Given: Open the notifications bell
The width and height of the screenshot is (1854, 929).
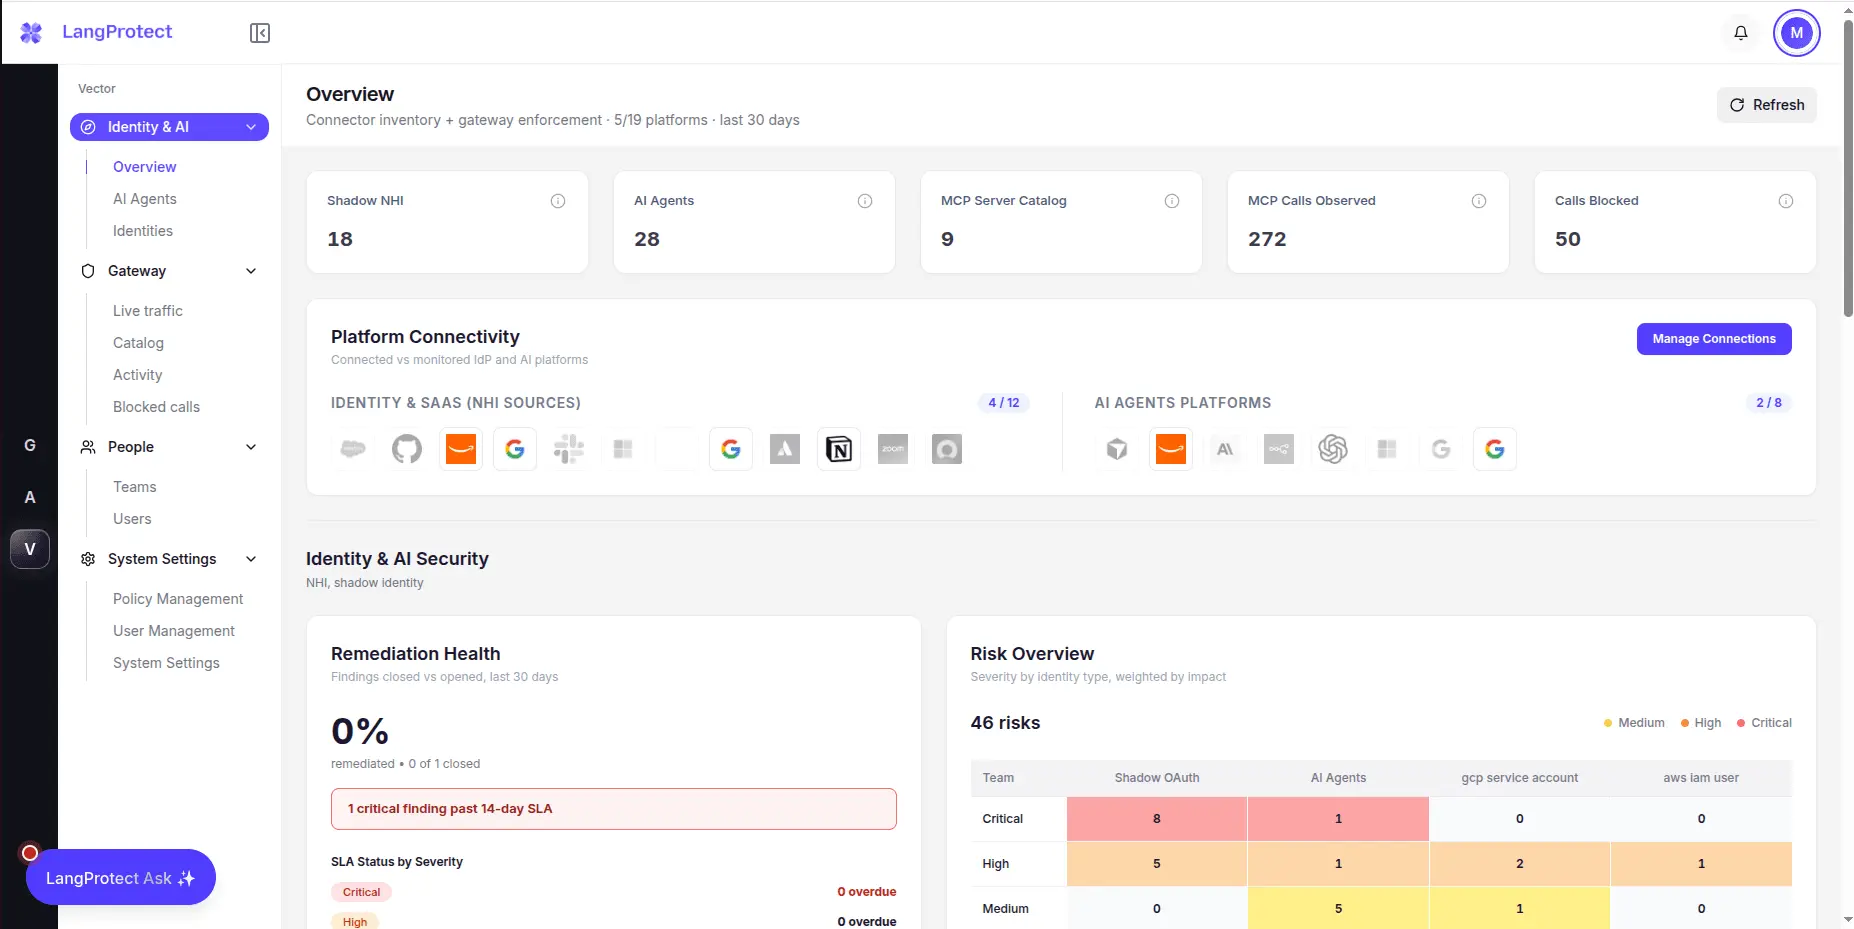Looking at the screenshot, I should click(x=1741, y=33).
